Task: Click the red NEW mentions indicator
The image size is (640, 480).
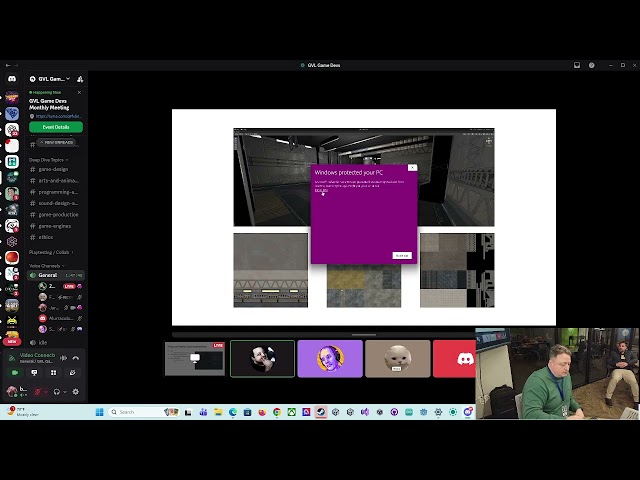Action: (12, 341)
